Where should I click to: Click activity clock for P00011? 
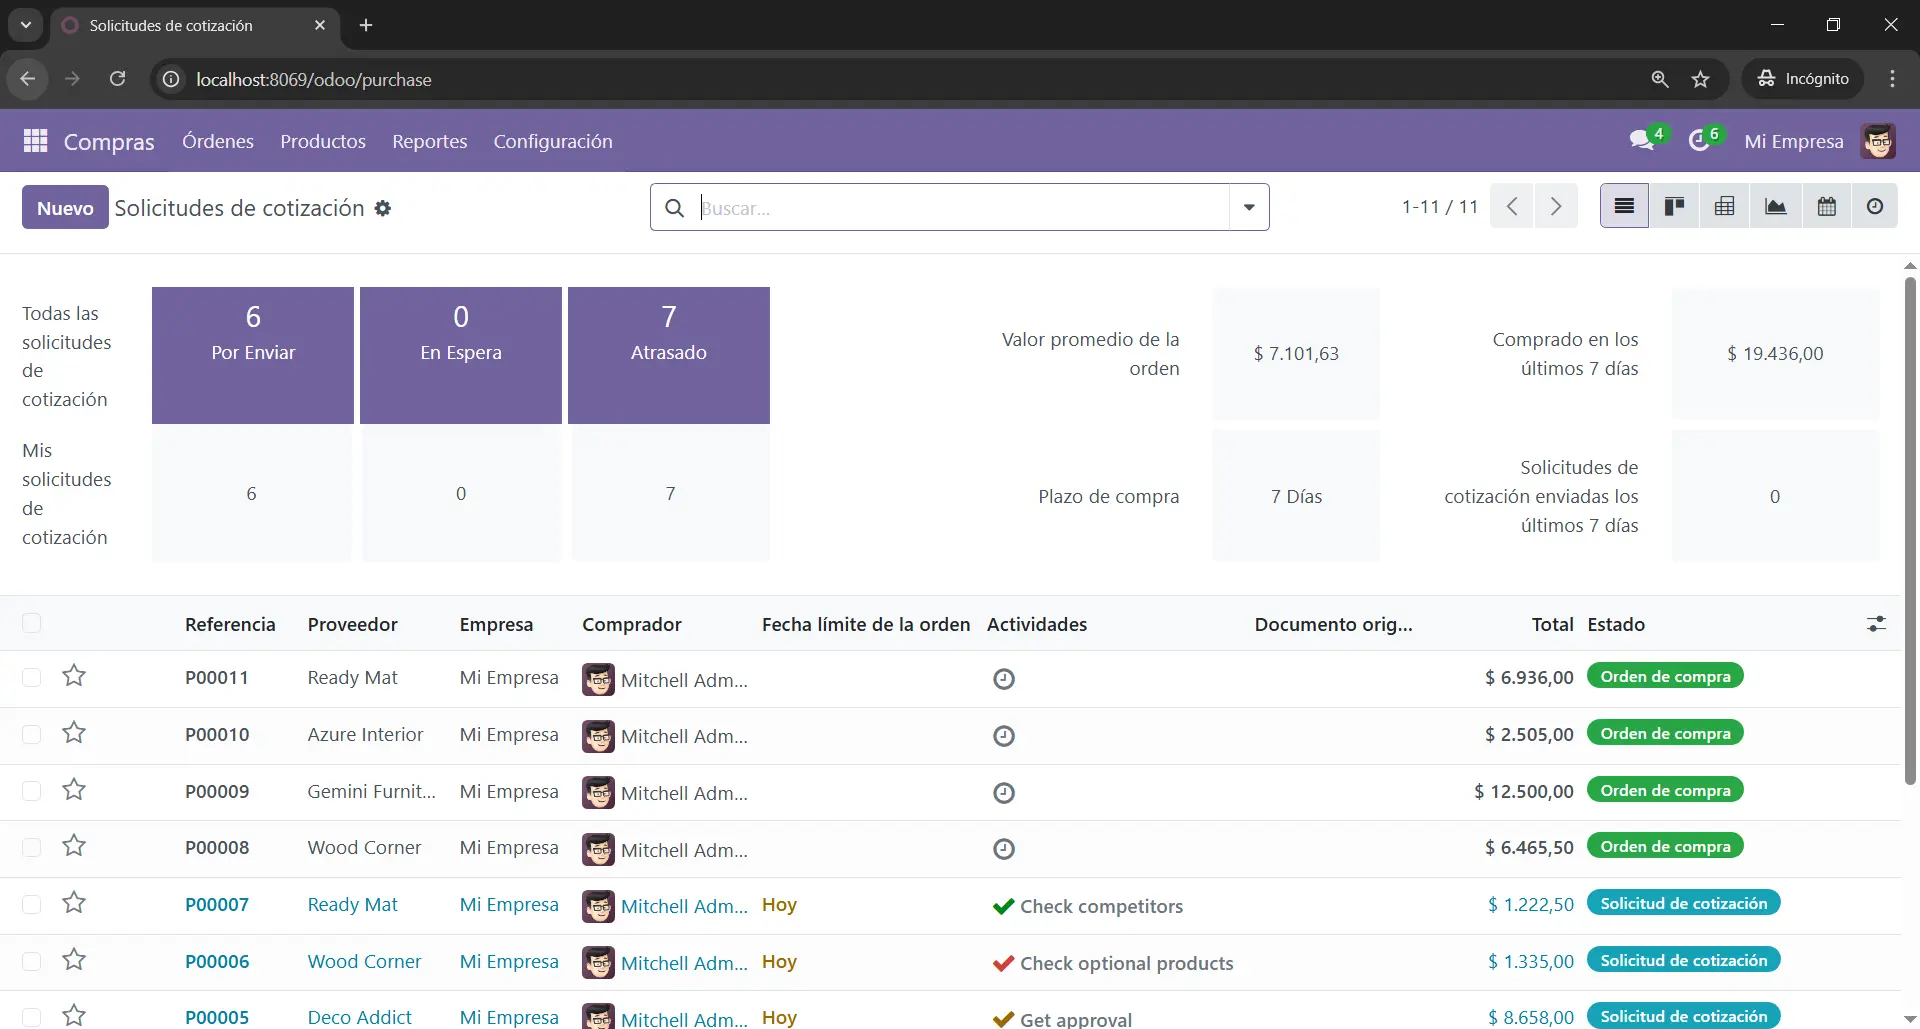click(1003, 679)
